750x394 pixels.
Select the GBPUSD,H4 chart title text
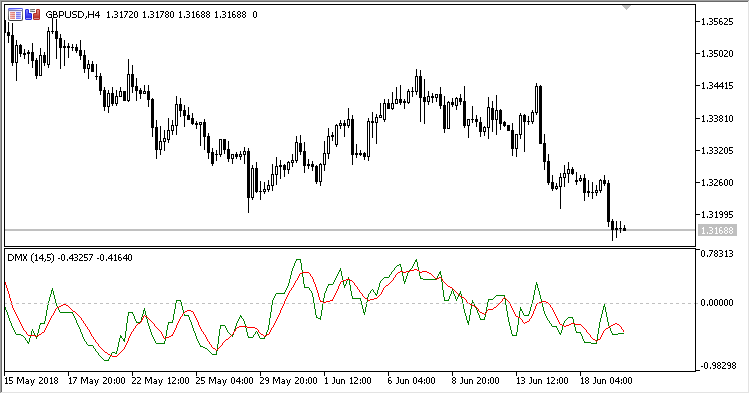[73, 15]
